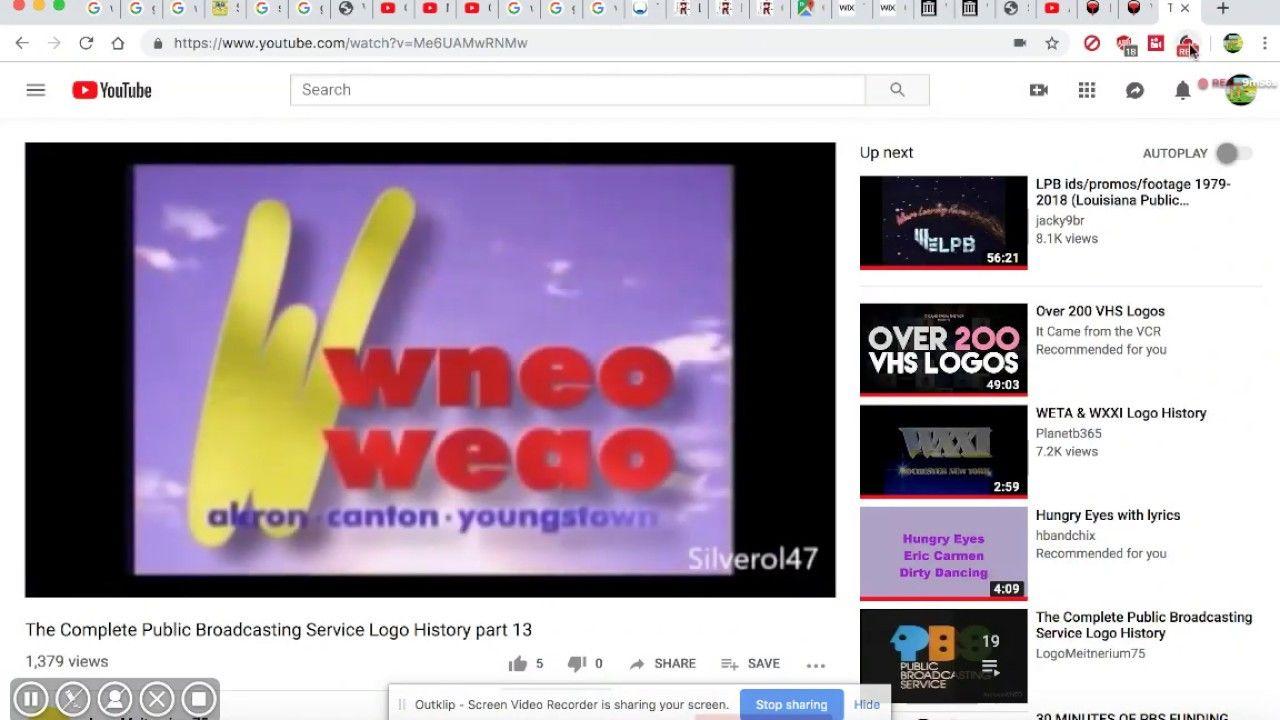The height and width of the screenshot is (720, 1280).
Task: Pause the Outklip recording
Action: click(30, 699)
